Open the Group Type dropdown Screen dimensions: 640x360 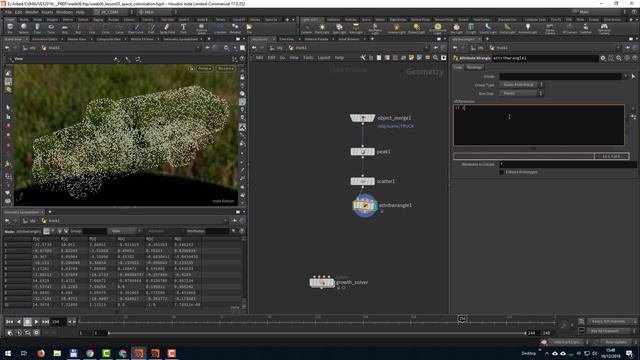(x=521, y=85)
